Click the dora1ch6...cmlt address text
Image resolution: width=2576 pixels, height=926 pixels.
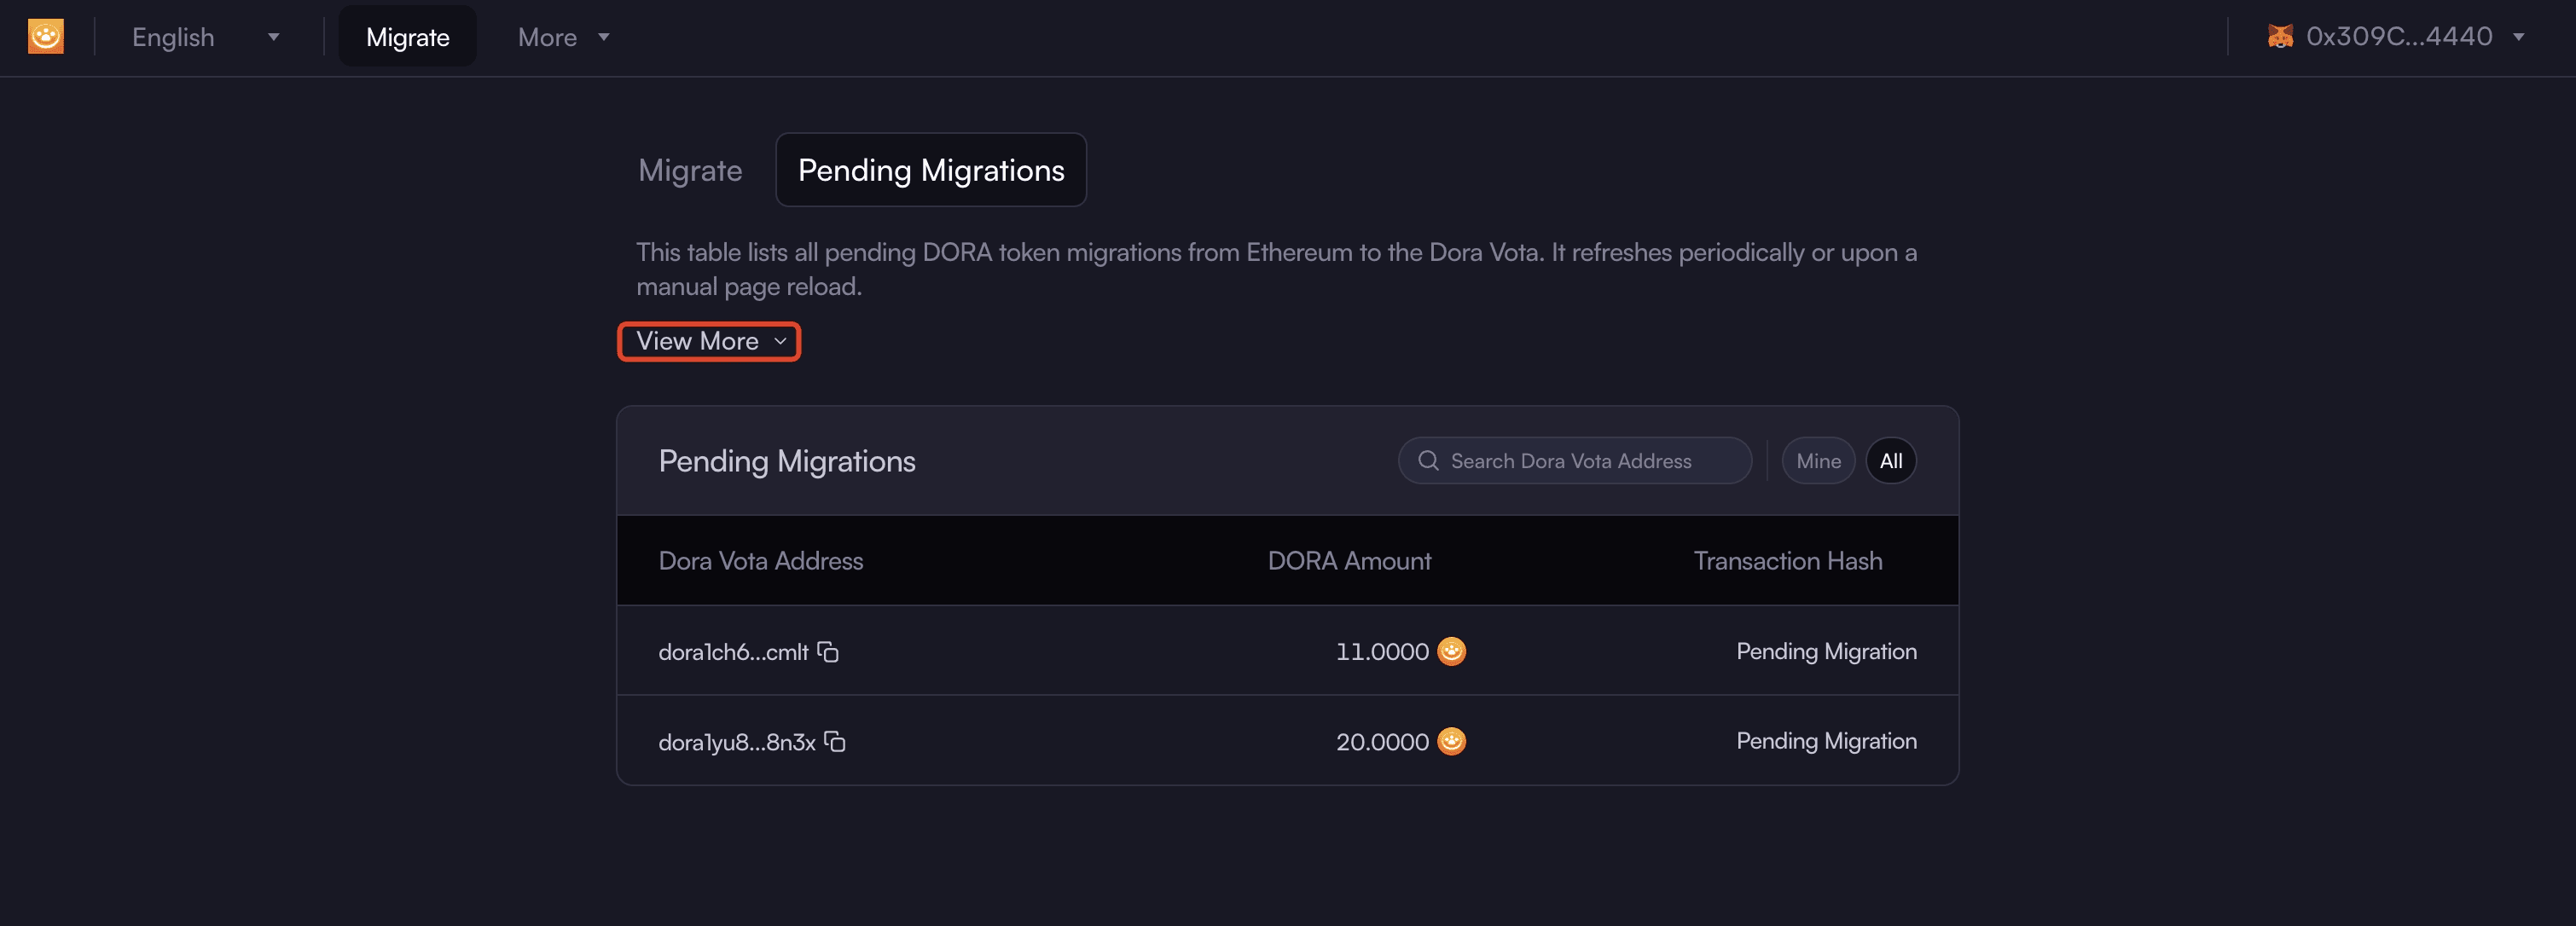pos(733,652)
